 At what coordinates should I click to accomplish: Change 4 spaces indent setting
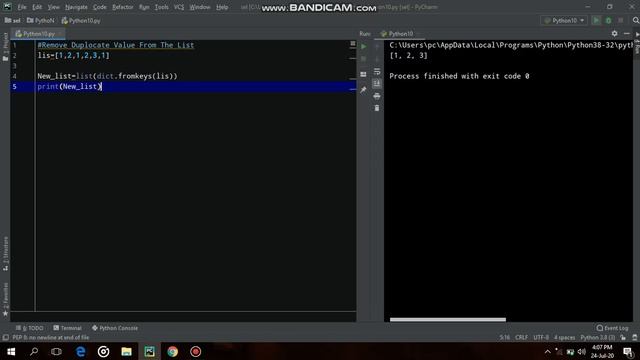pos(564,338)
